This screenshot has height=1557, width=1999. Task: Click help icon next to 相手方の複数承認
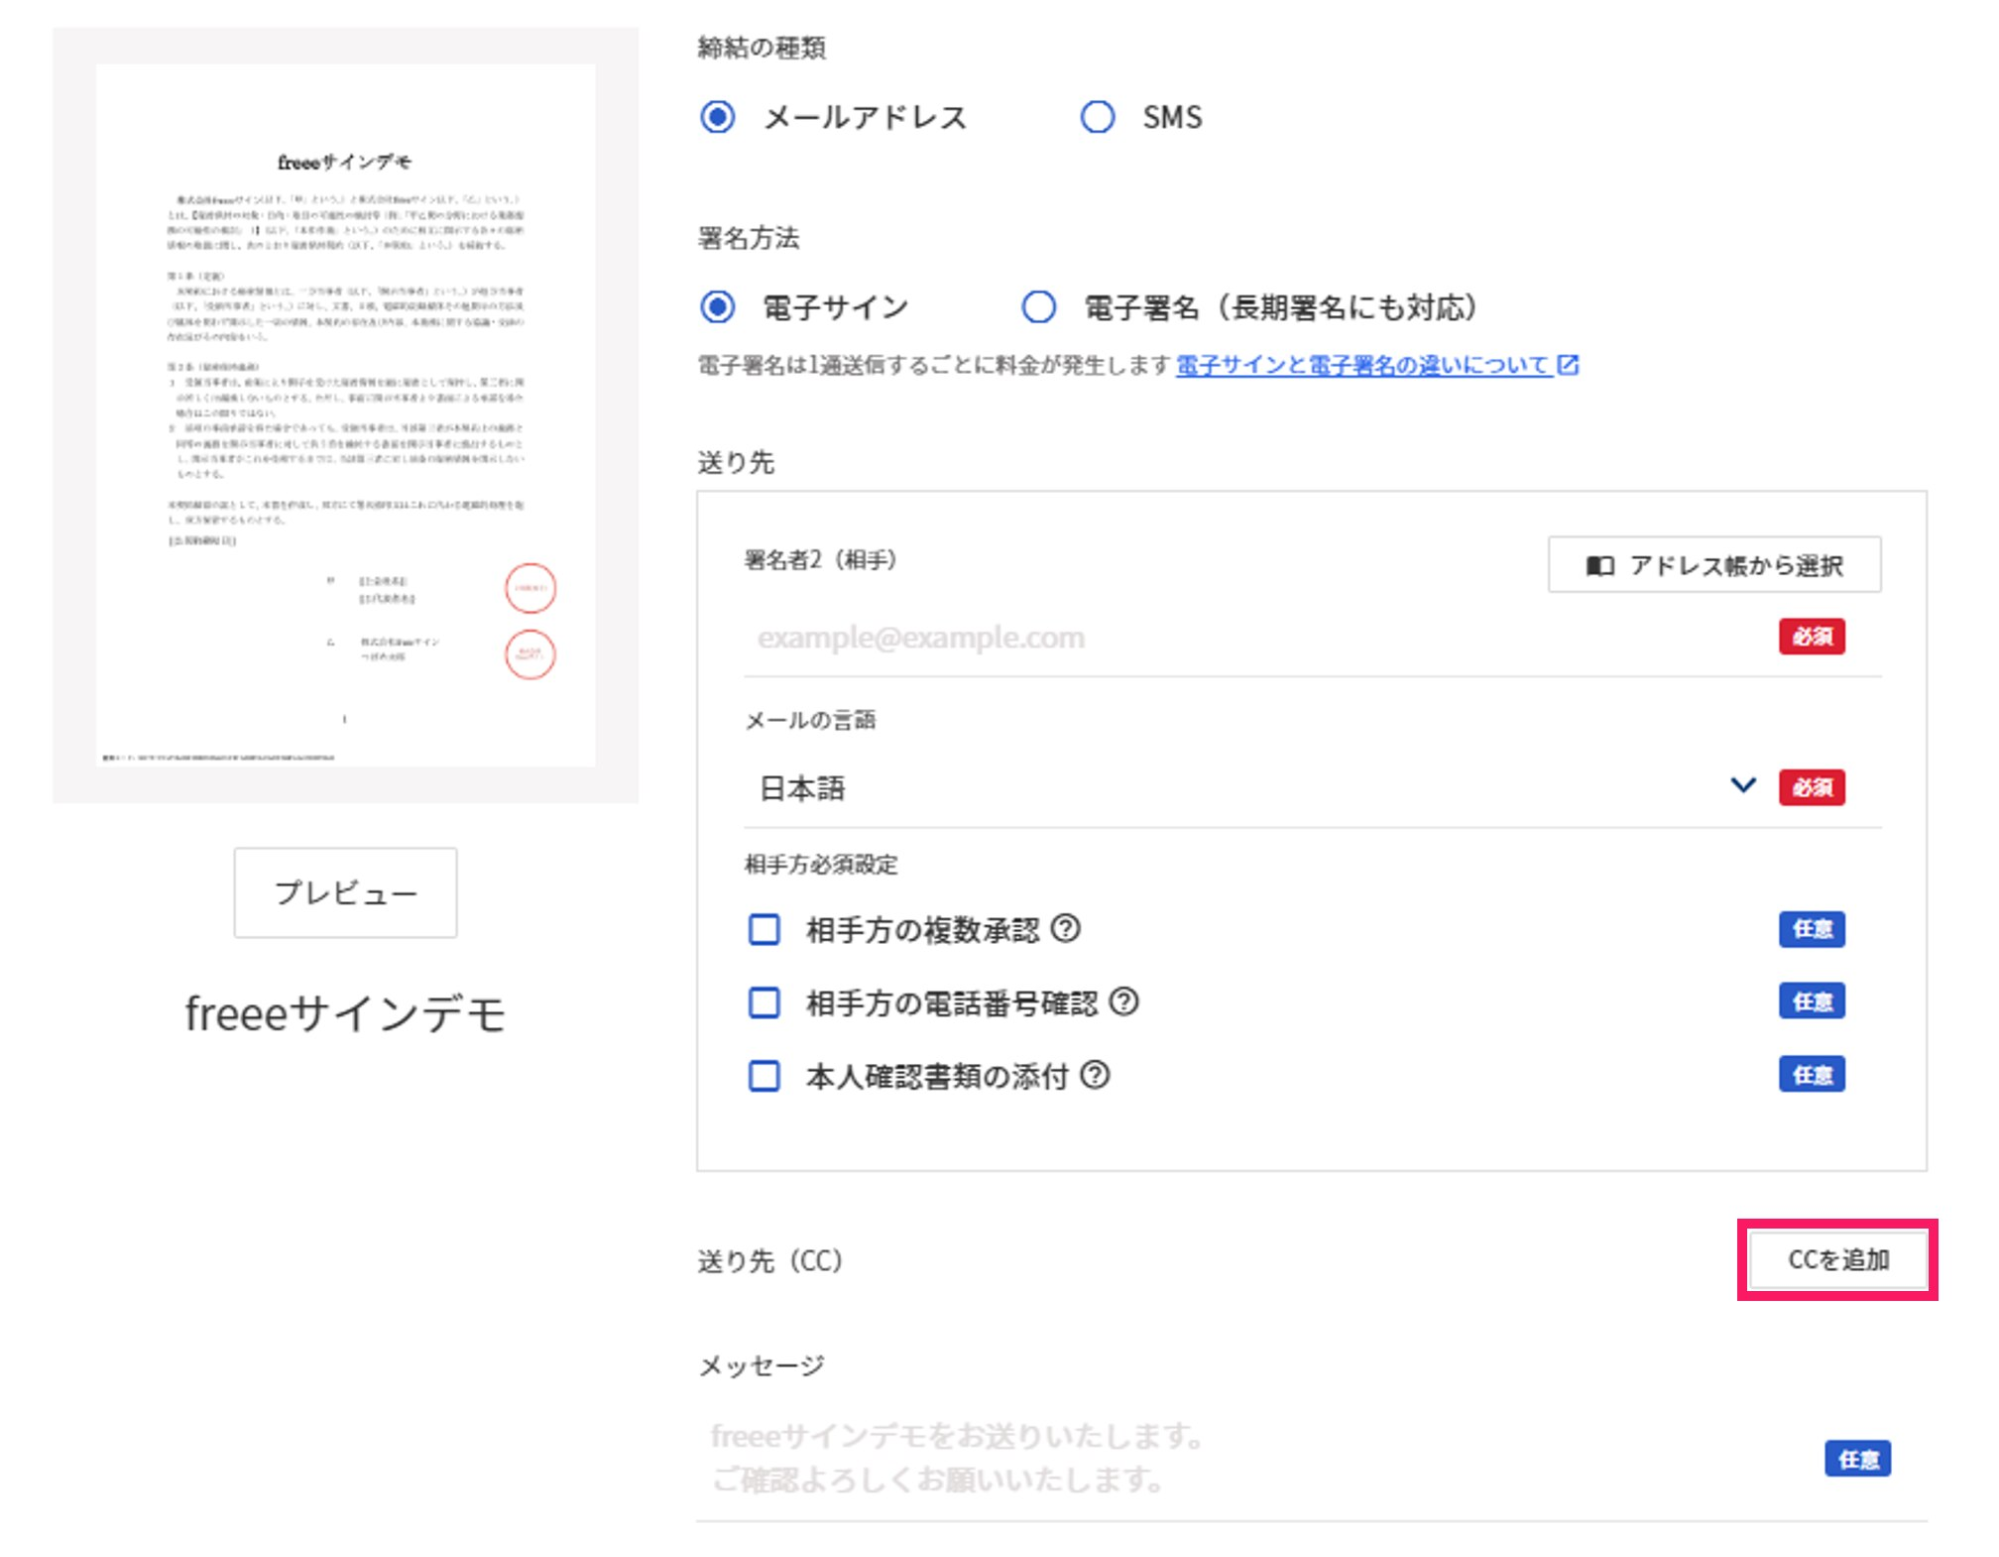[x=1066, y=929]
